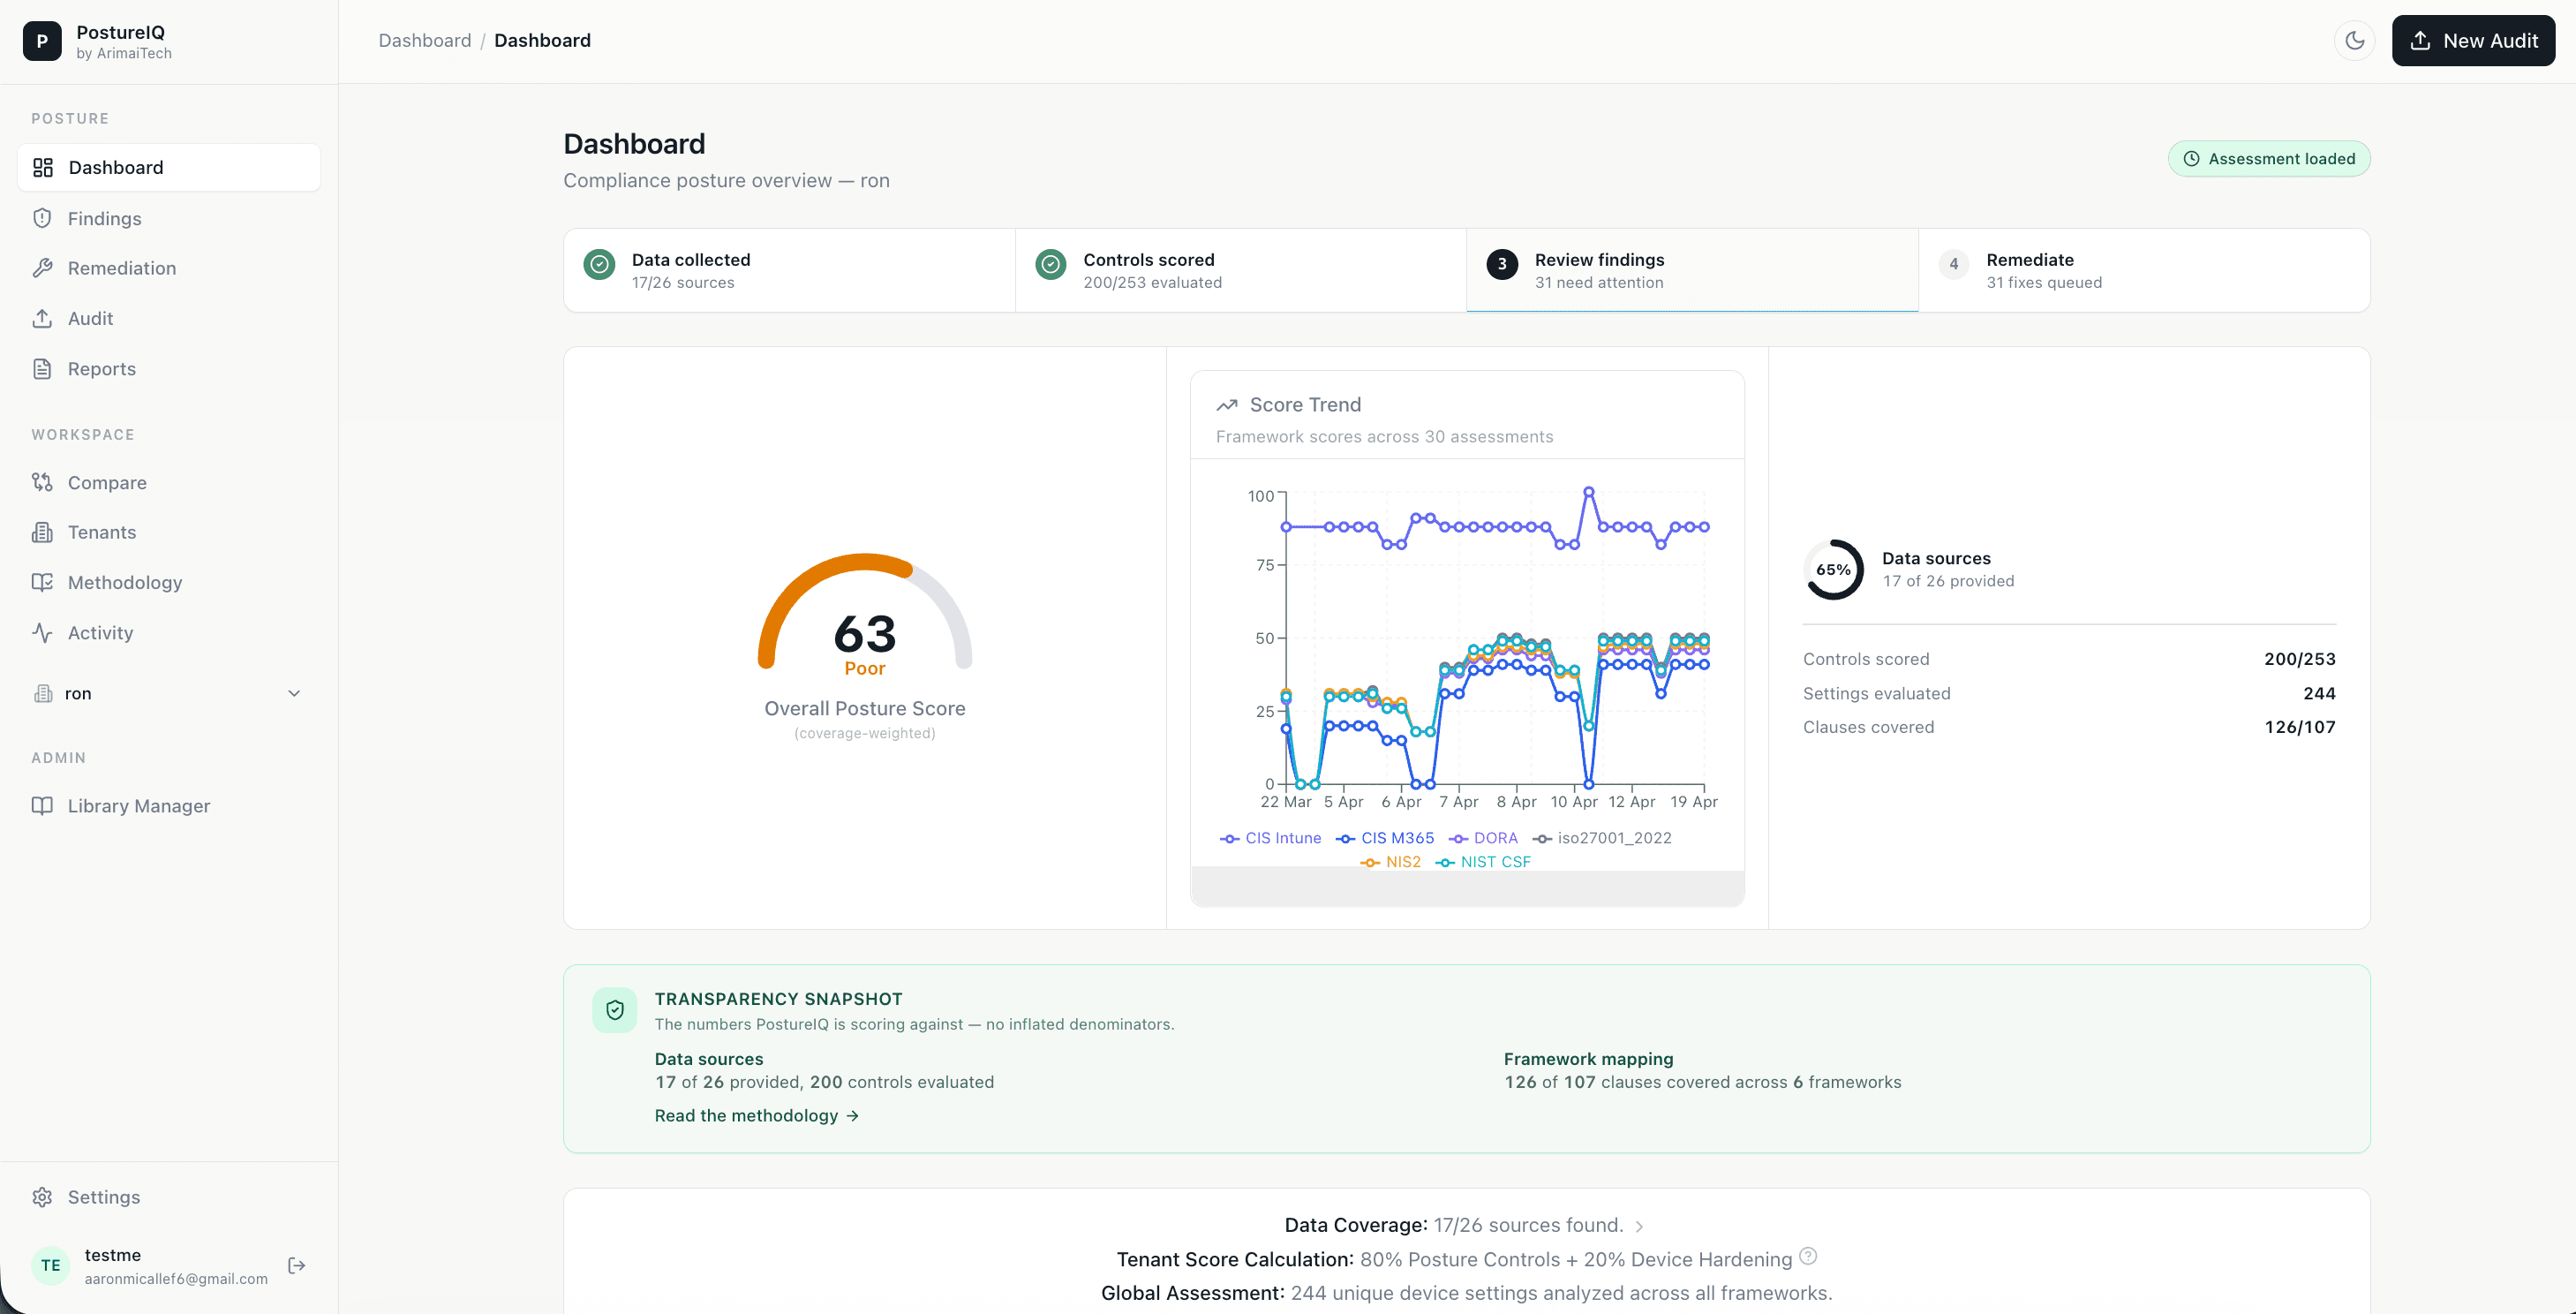The width and height of the screenshot is (2576, 1314).
Task: Click the Dashboard grid icon in sidebar
Action: click(x=43, y=167)
